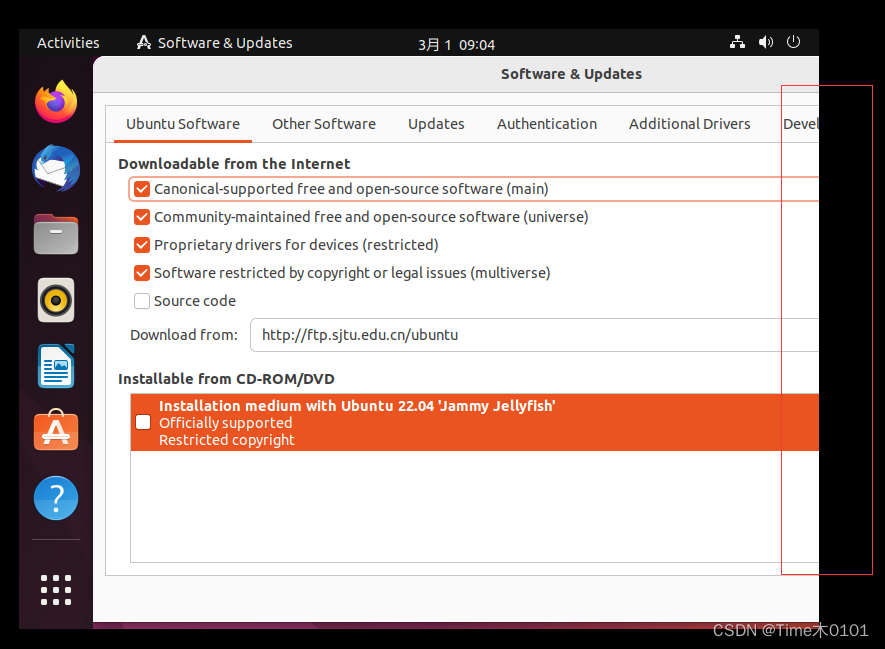Enable the Source code checkbox
This screenshot has height=649, width=885.
(x=142, y=301)
